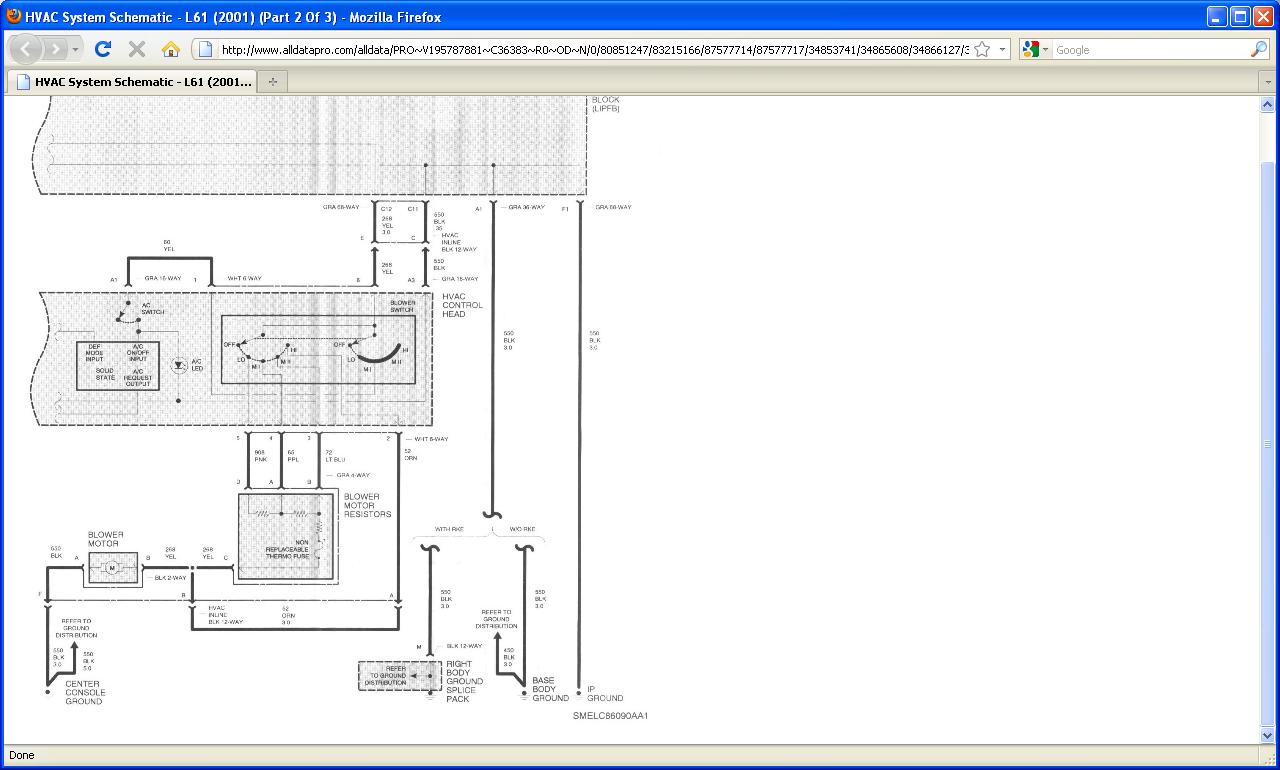
Task: Click the vertical scrollbar down arrow
Action: [x=1267, y=736]
